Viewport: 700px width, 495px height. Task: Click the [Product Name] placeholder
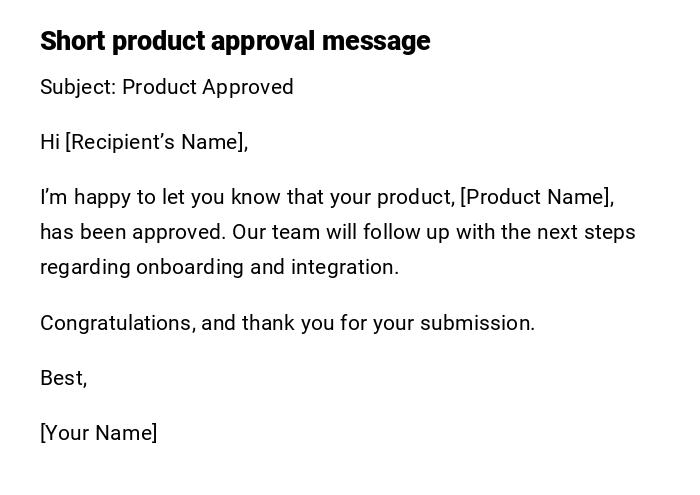[x=536, y=197]
